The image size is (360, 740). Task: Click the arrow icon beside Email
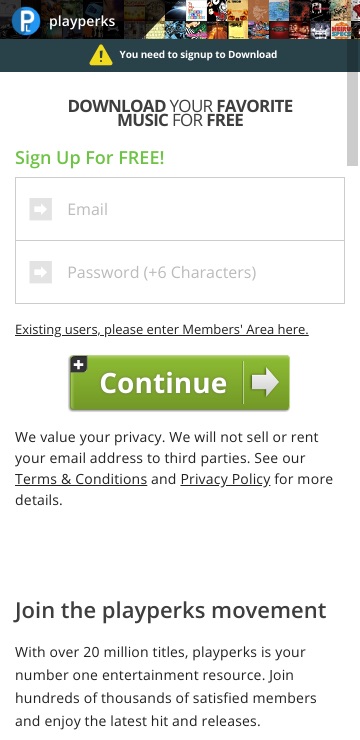[x=41, y=209]
